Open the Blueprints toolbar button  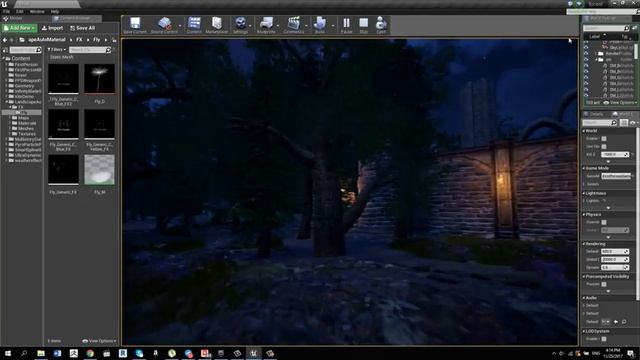click(x=266, y=25)
